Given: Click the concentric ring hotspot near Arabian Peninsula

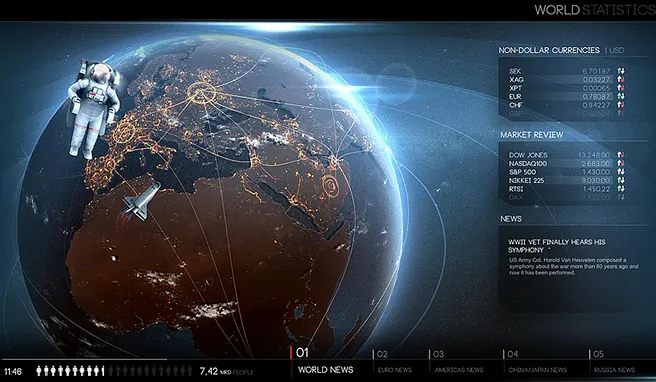Looking at the screenshot, I should 330,185.
